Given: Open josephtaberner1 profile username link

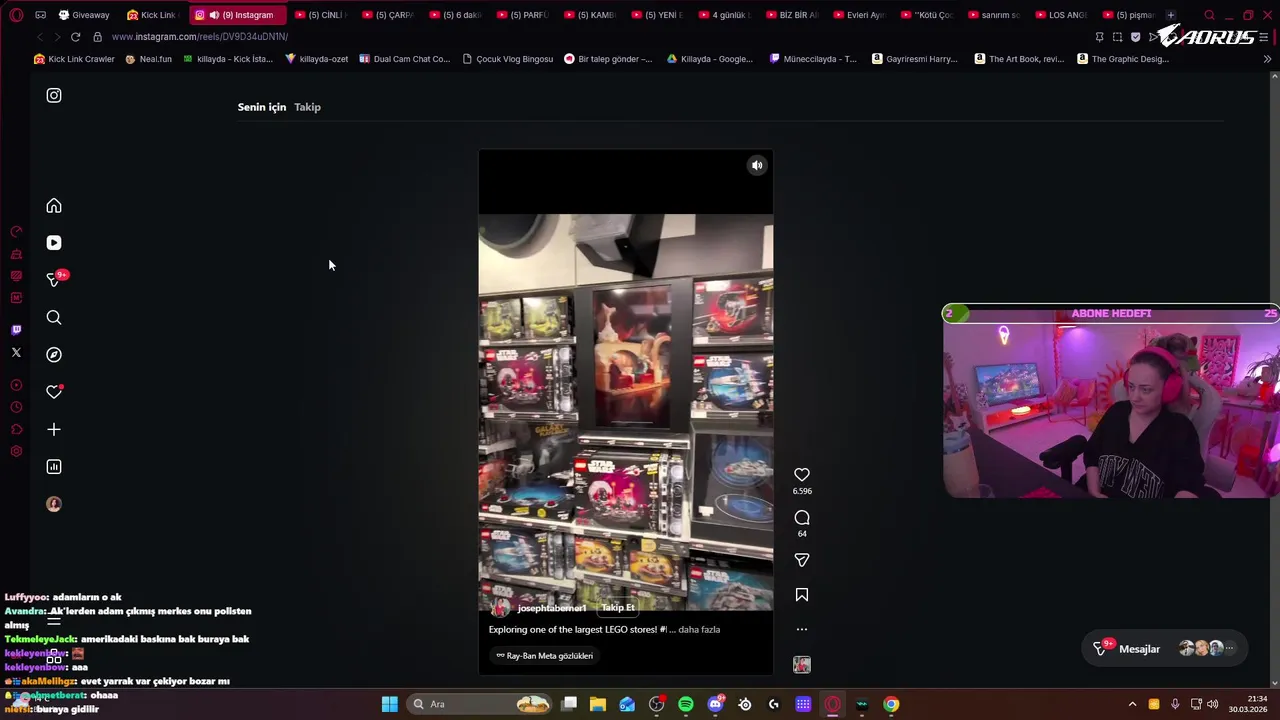Looking at the screenshot, I should click(x=552, y=608).
